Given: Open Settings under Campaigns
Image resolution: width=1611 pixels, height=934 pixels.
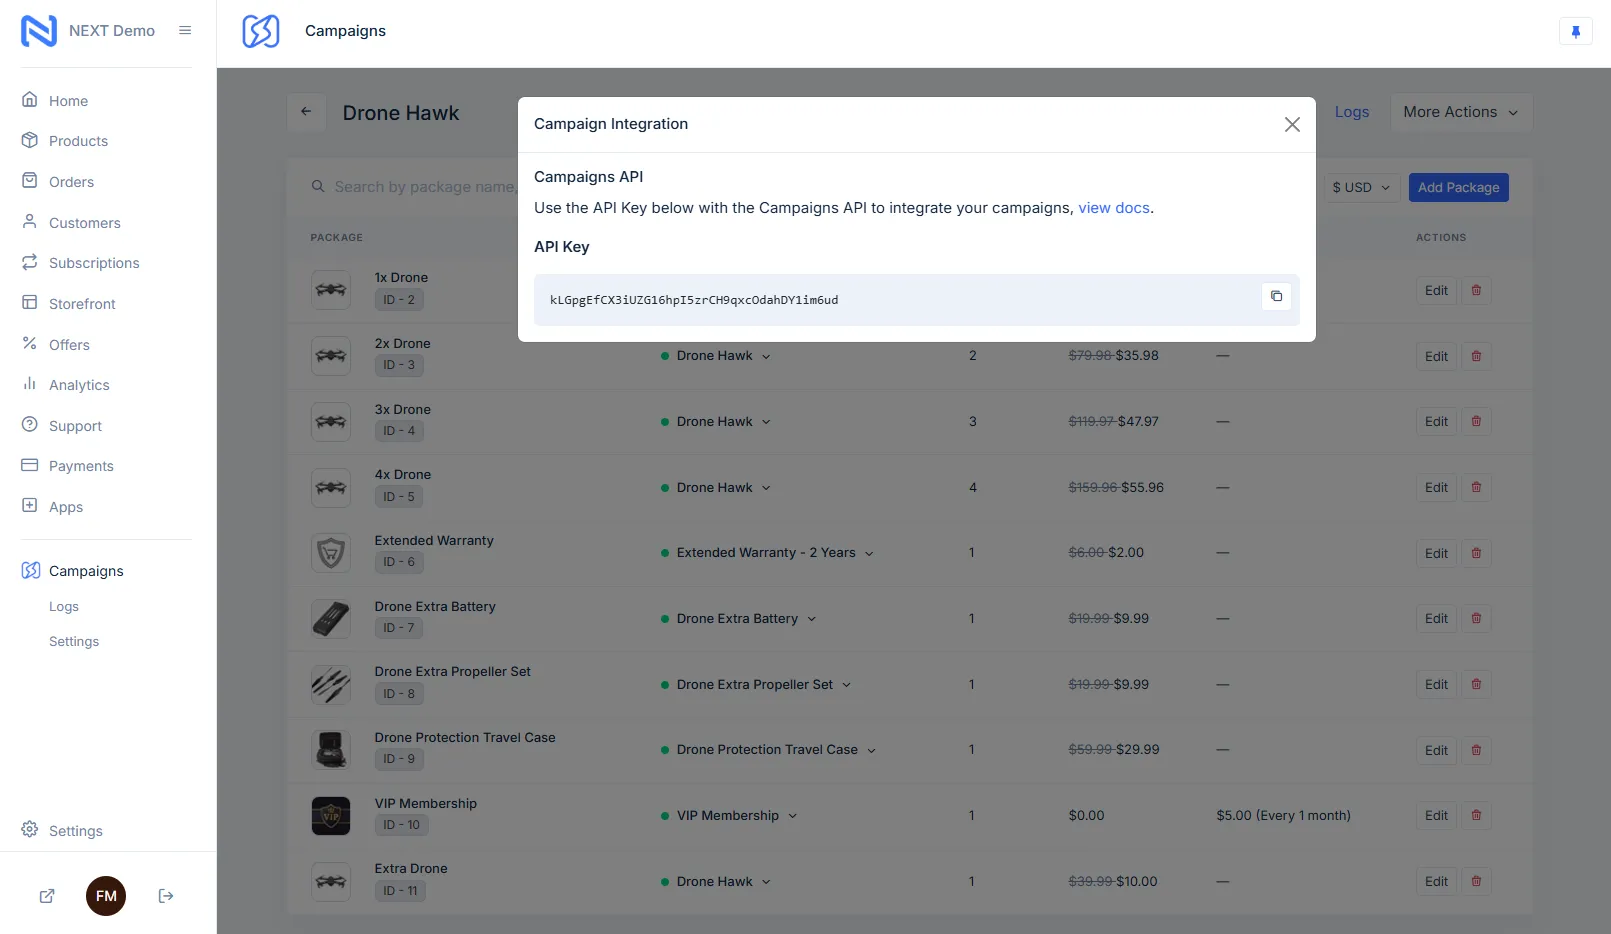Looking at the screenshot, I should point(73,641).
